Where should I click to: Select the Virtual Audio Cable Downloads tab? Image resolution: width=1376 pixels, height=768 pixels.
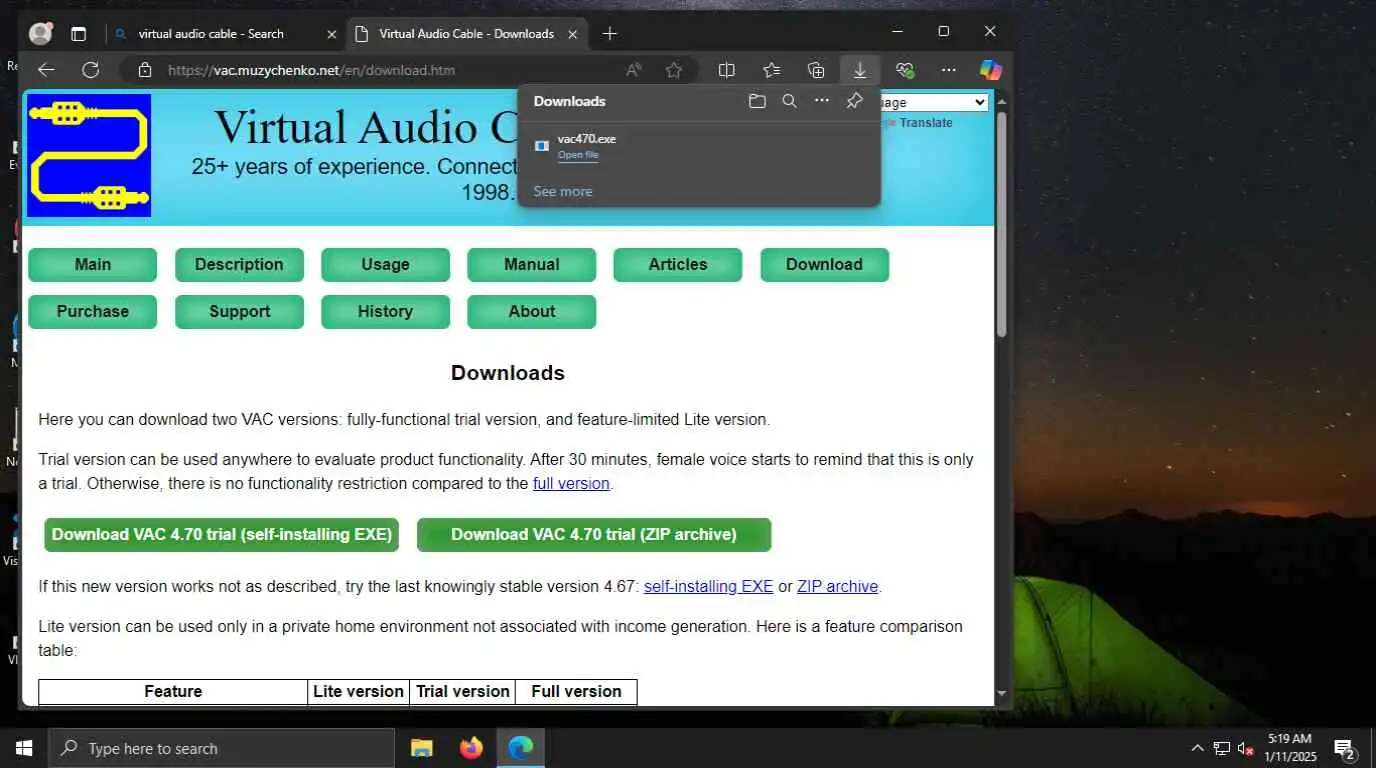(x=466, y=34)
